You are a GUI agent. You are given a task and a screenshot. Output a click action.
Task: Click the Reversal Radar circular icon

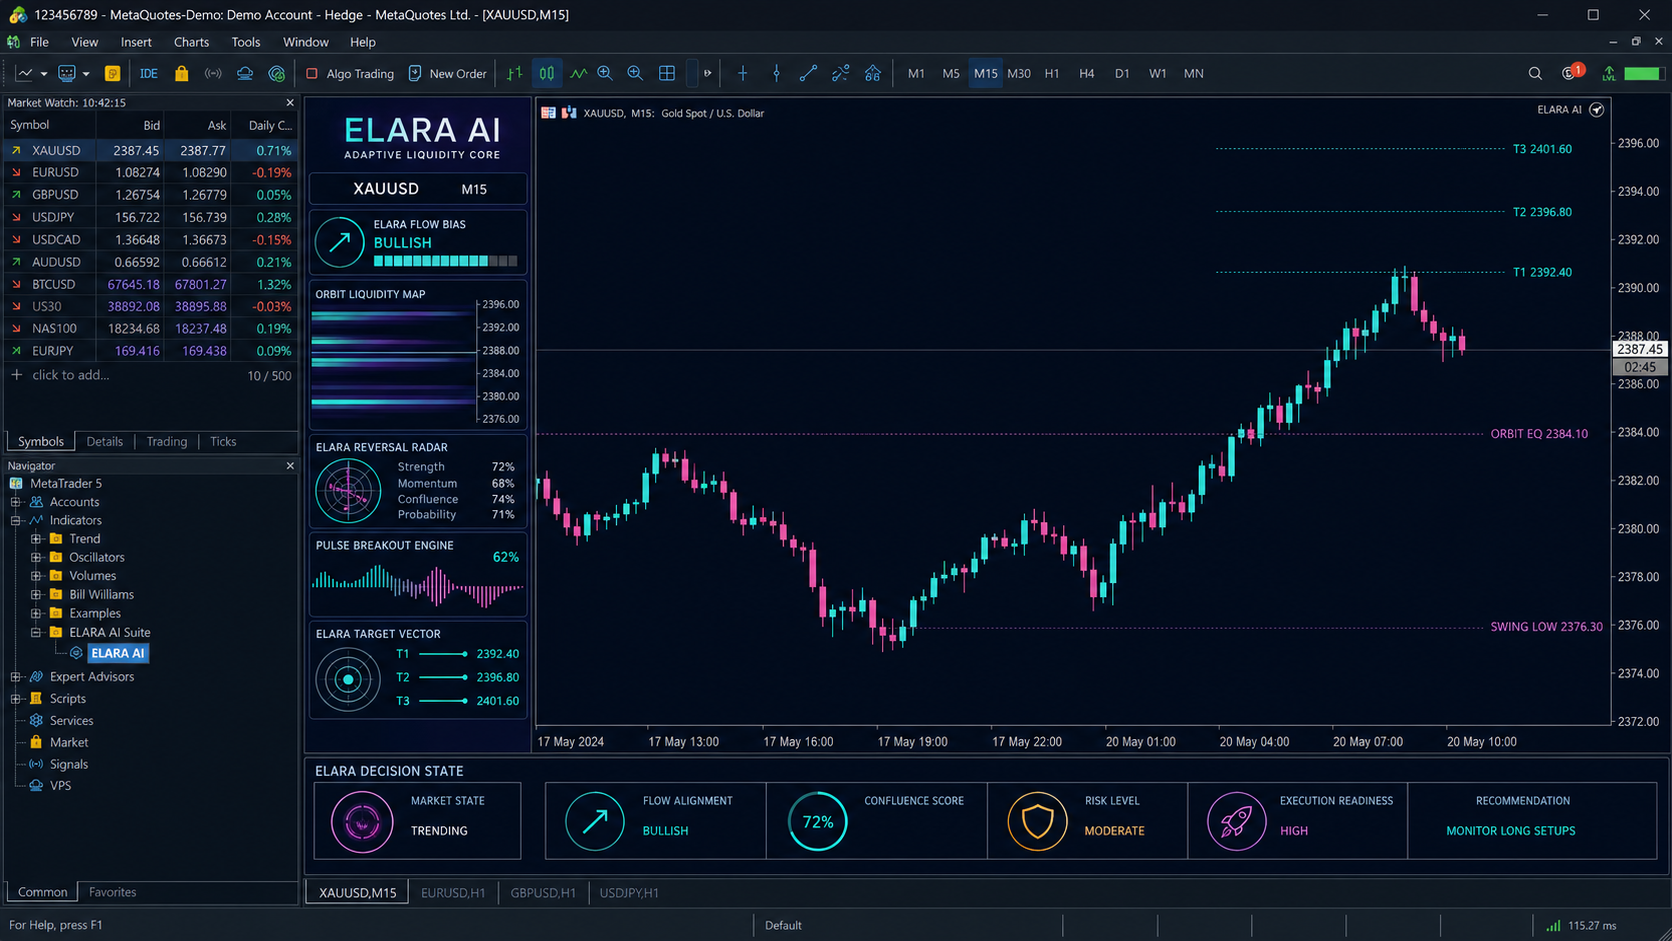click(348, 491)
